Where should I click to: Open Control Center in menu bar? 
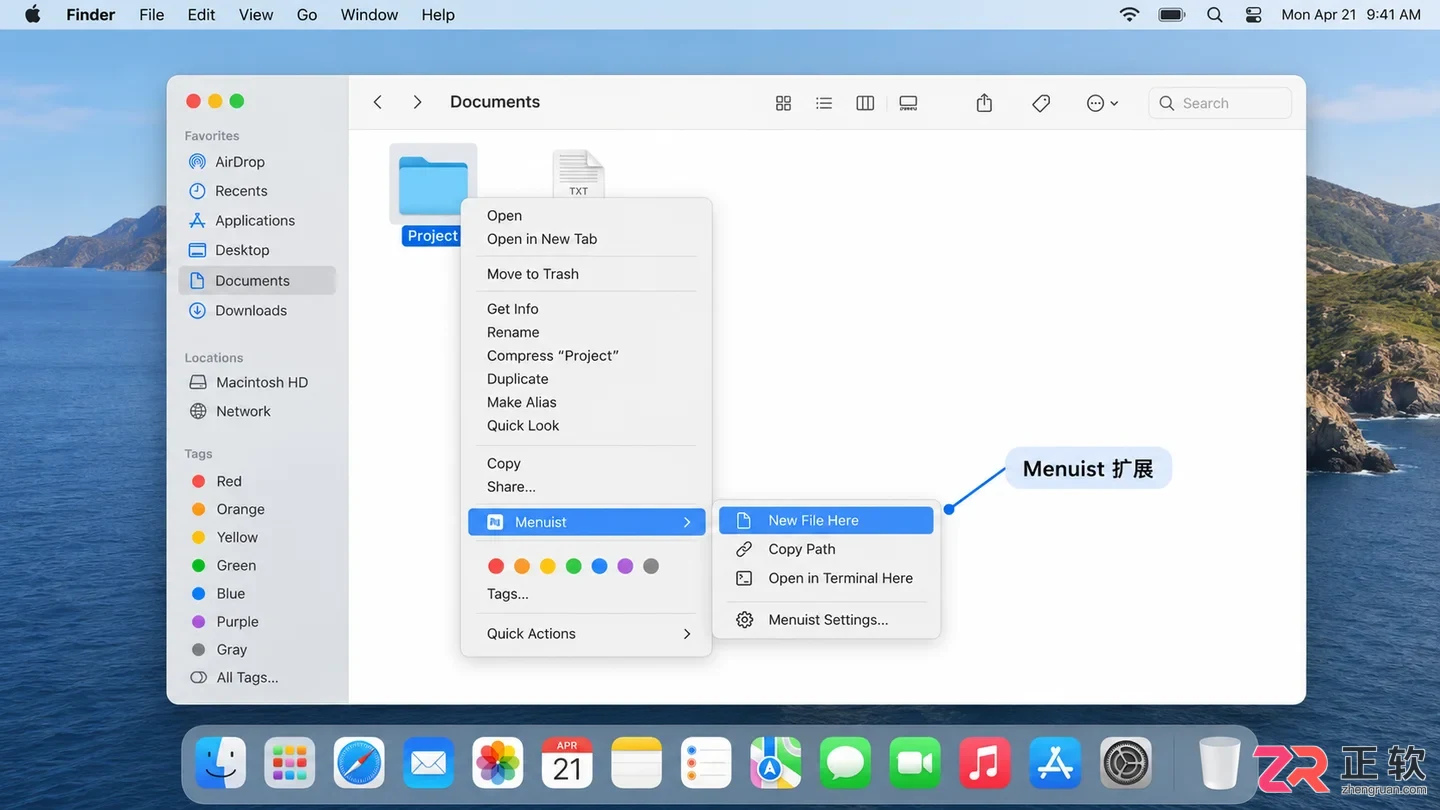point(1254,15)
